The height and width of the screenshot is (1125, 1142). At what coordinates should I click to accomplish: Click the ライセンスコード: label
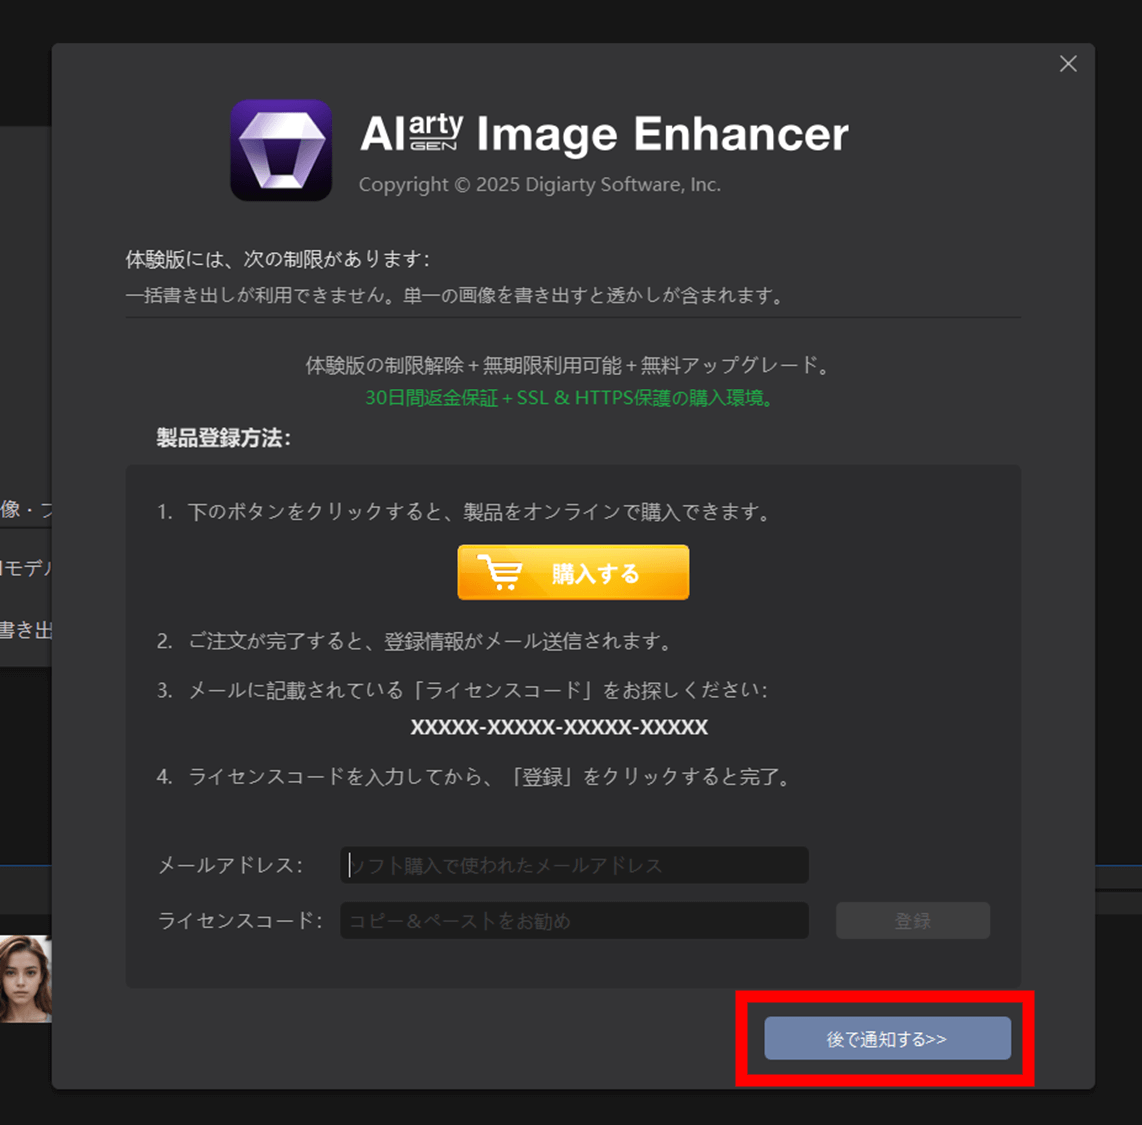(x=240, y=920)
